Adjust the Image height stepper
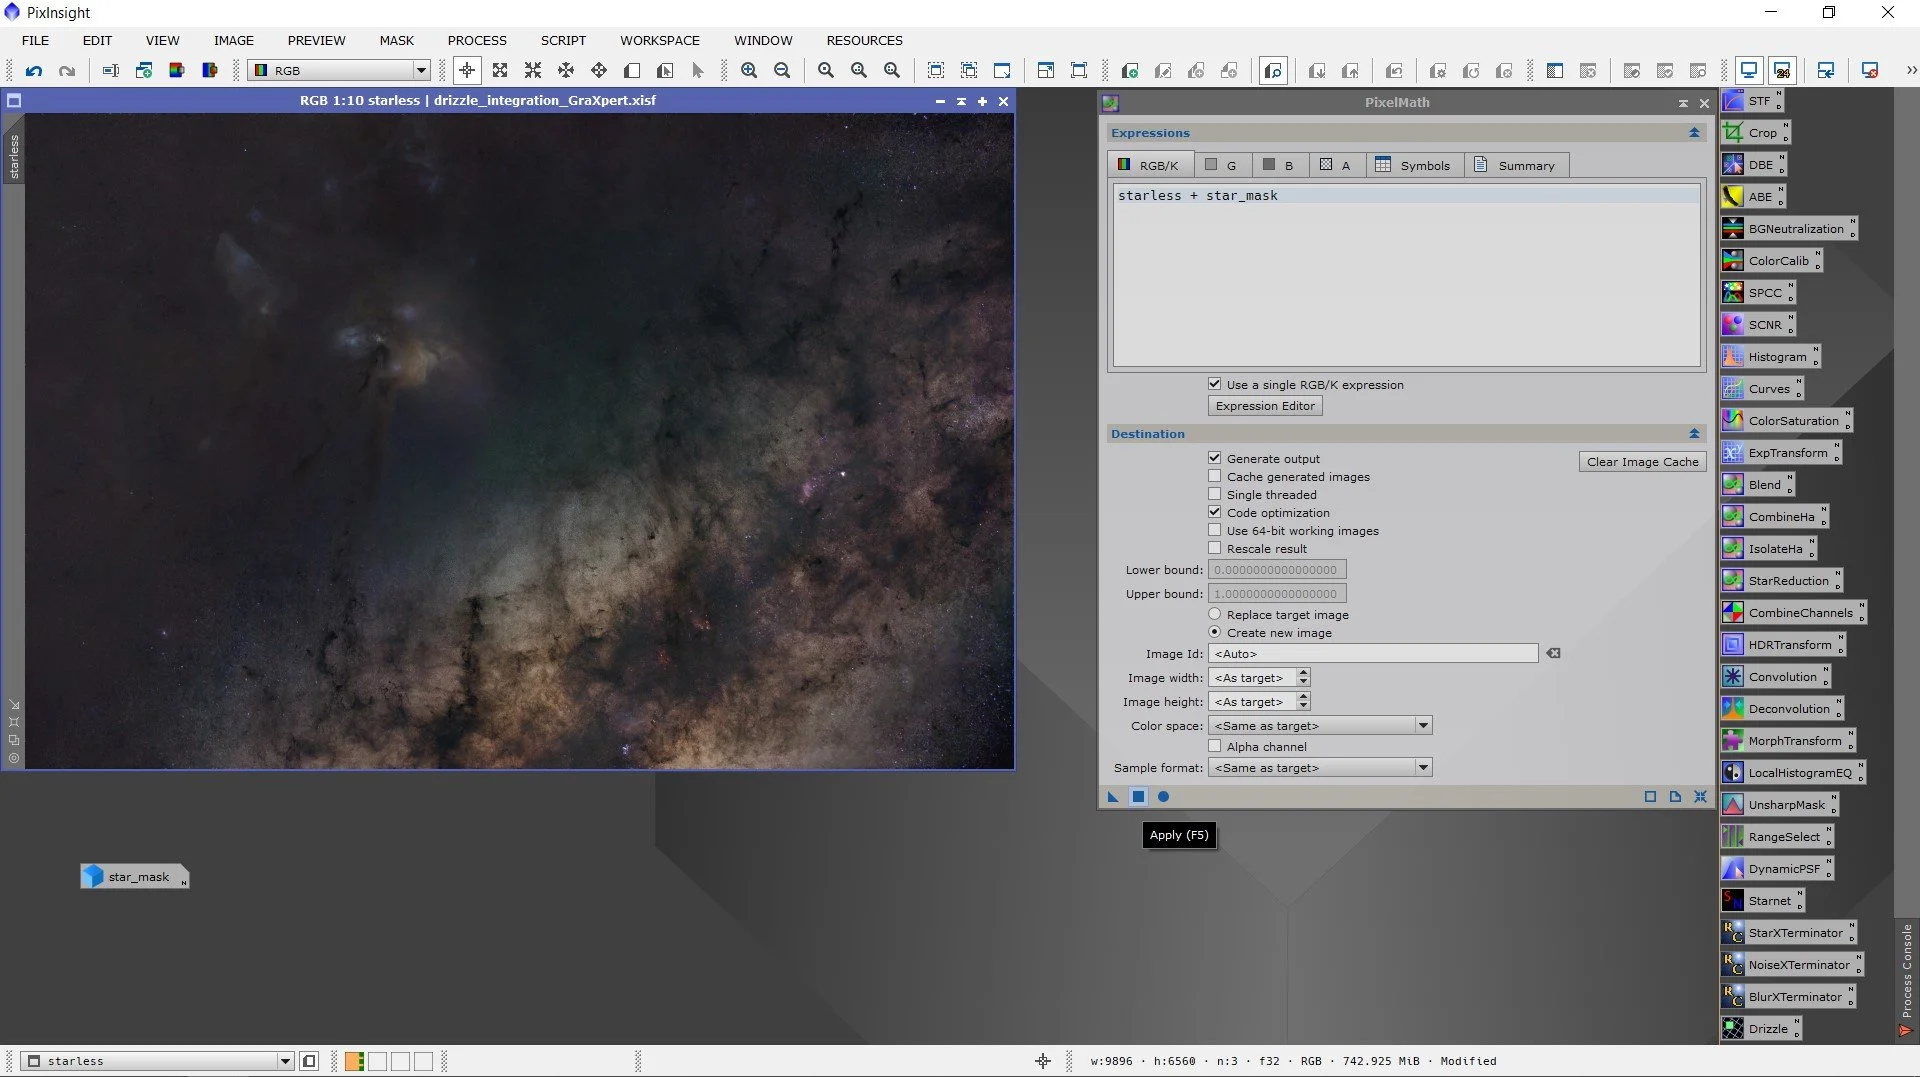Screen dimensions: 1920x1077 [1303, 702]
